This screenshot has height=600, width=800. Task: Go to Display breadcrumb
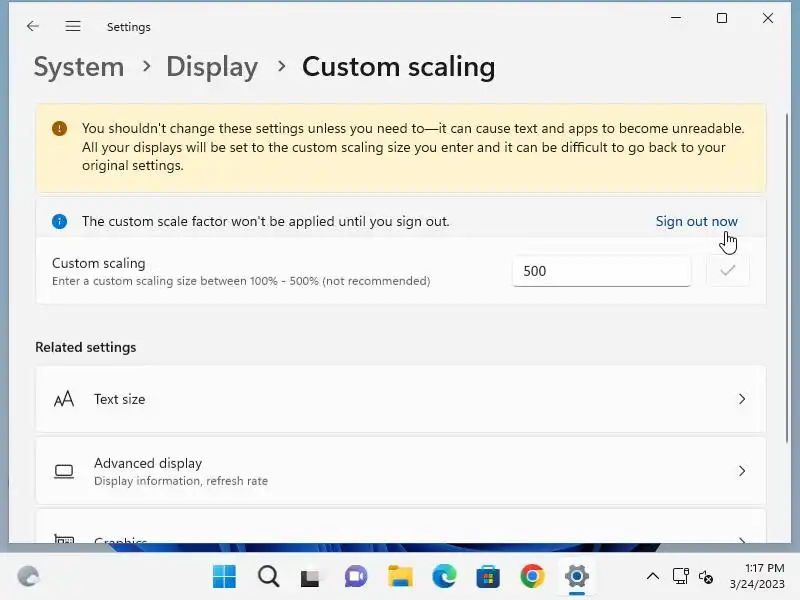pos(212,67)
